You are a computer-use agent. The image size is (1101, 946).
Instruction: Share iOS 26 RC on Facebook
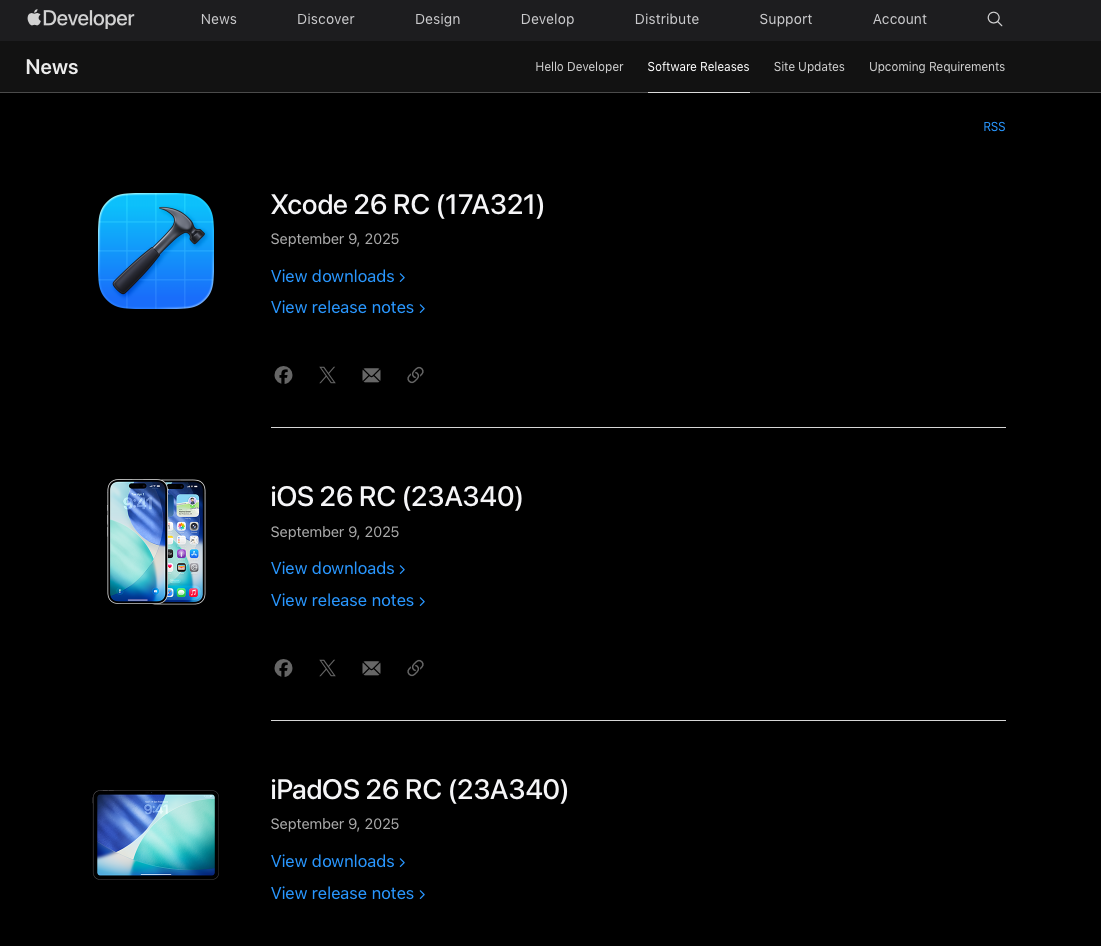coord(283,668)
